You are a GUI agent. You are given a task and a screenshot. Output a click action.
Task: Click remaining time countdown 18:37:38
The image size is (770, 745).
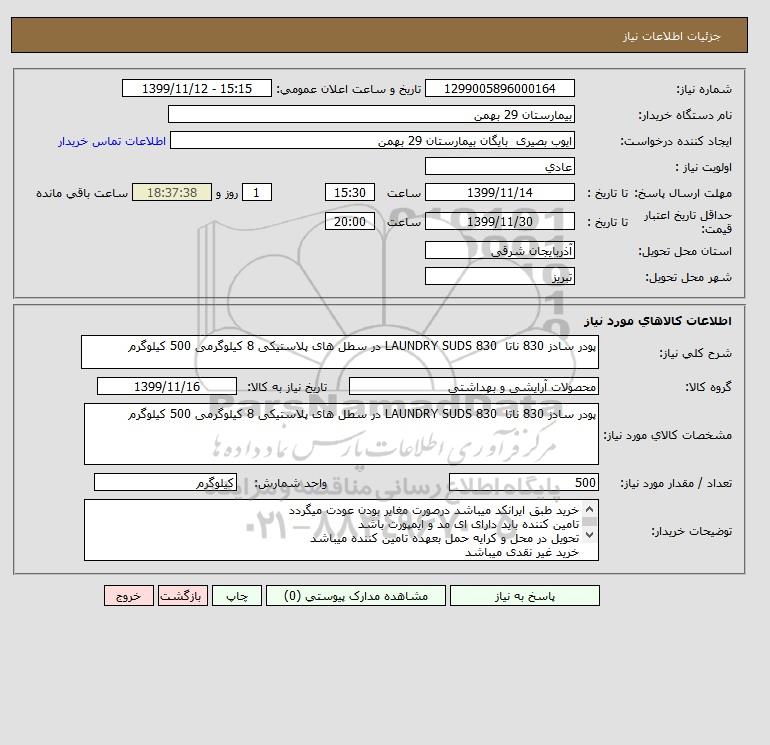click(172, 193)
